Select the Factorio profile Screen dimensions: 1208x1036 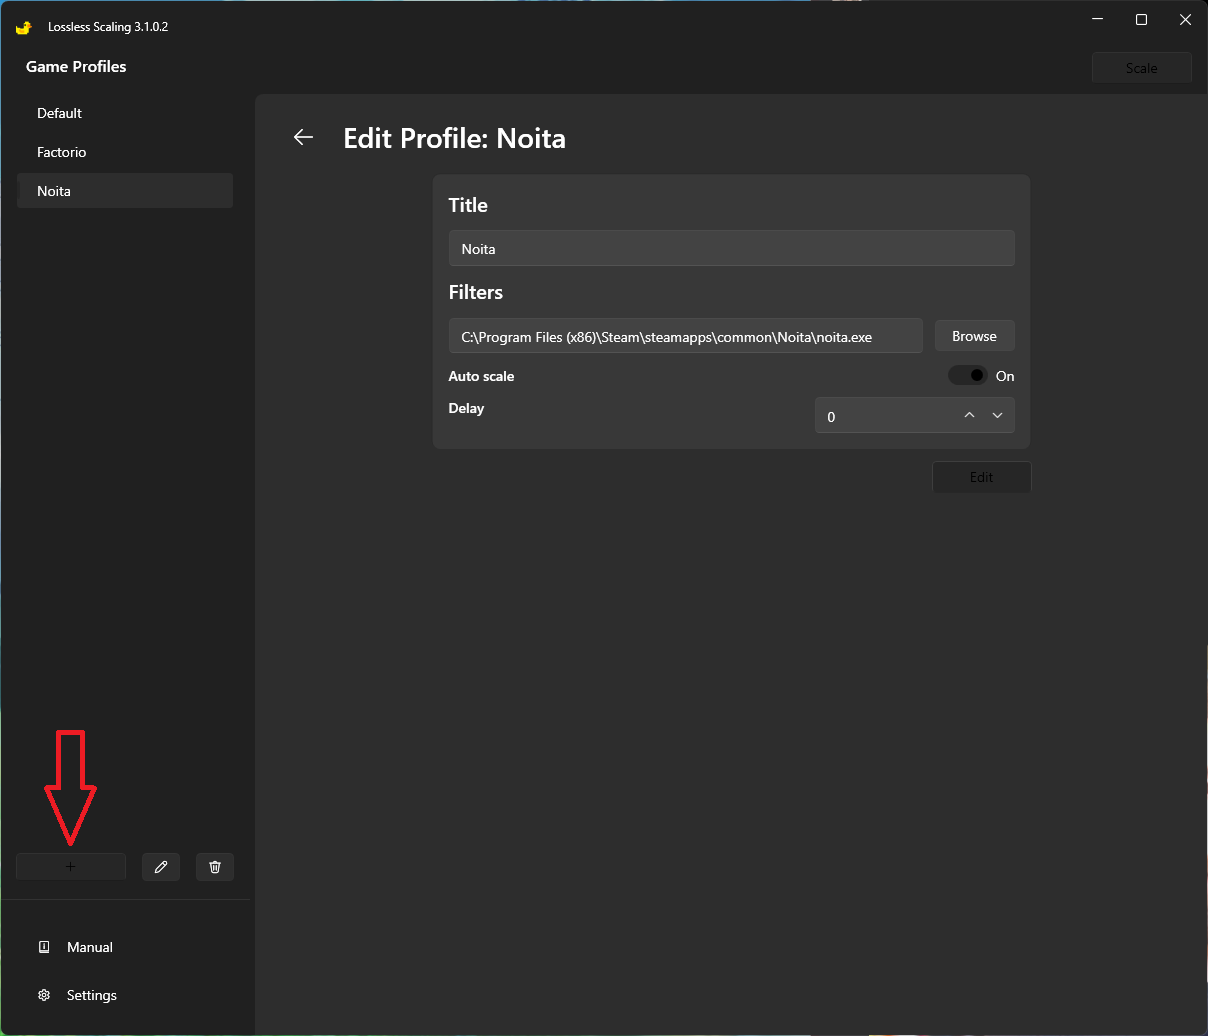pyautogui.click(x=62, y=152)
